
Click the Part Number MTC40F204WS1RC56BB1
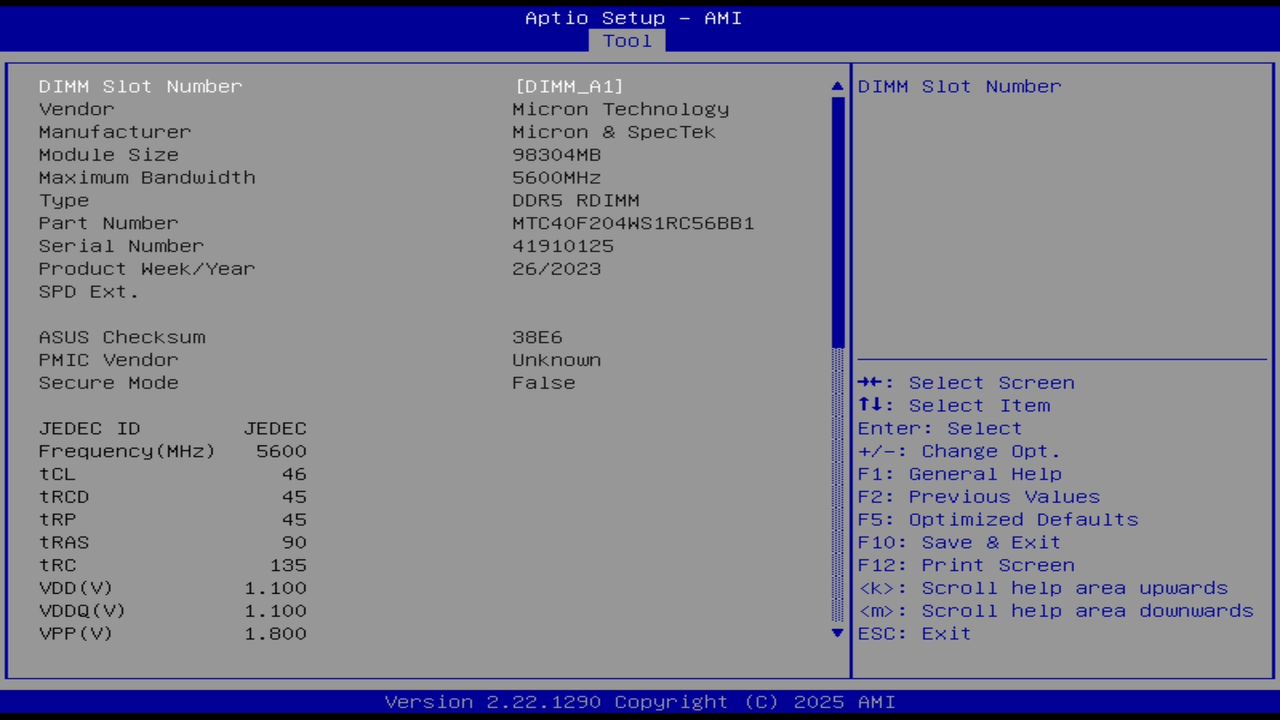click(633, 223)
